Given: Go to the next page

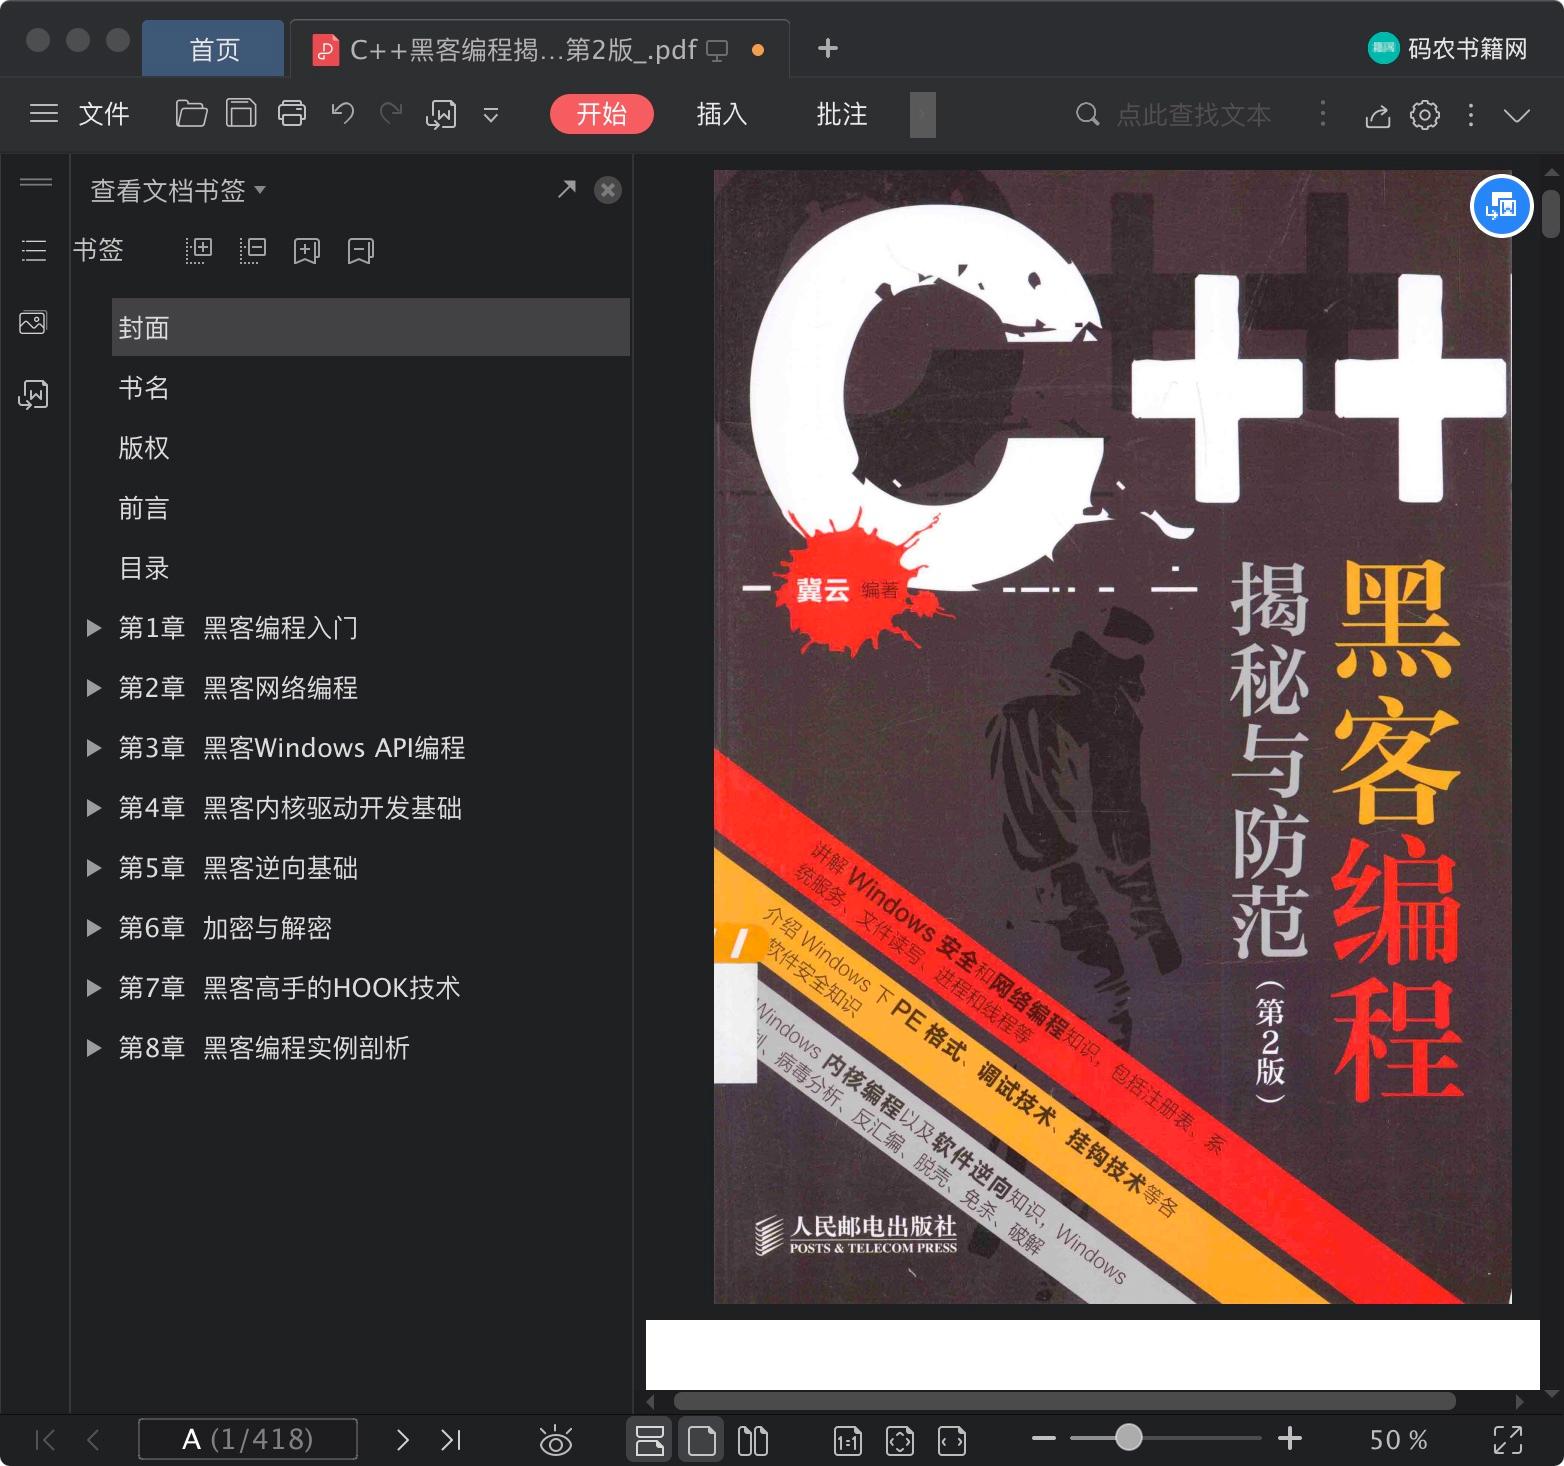Looking at the screenshot, I should pos(403,1440).
